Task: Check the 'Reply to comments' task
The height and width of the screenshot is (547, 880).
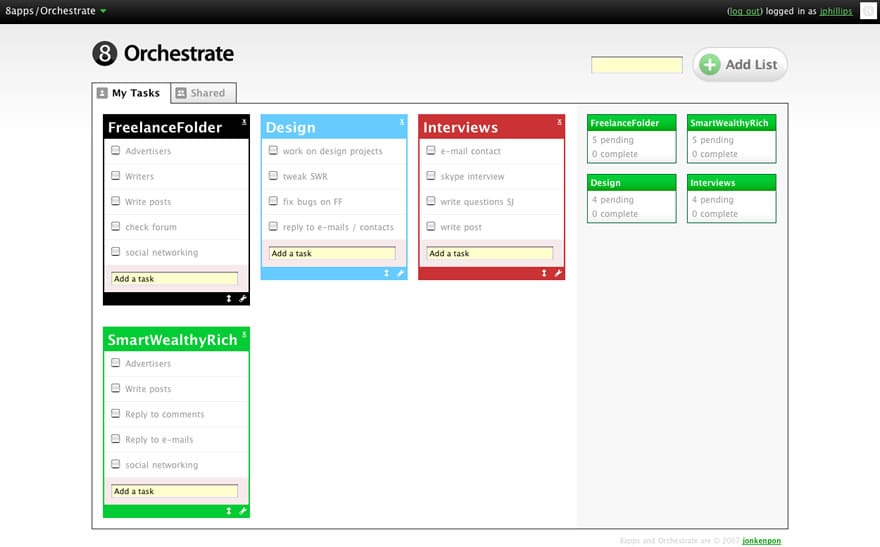Action: [x=116, y=414]
